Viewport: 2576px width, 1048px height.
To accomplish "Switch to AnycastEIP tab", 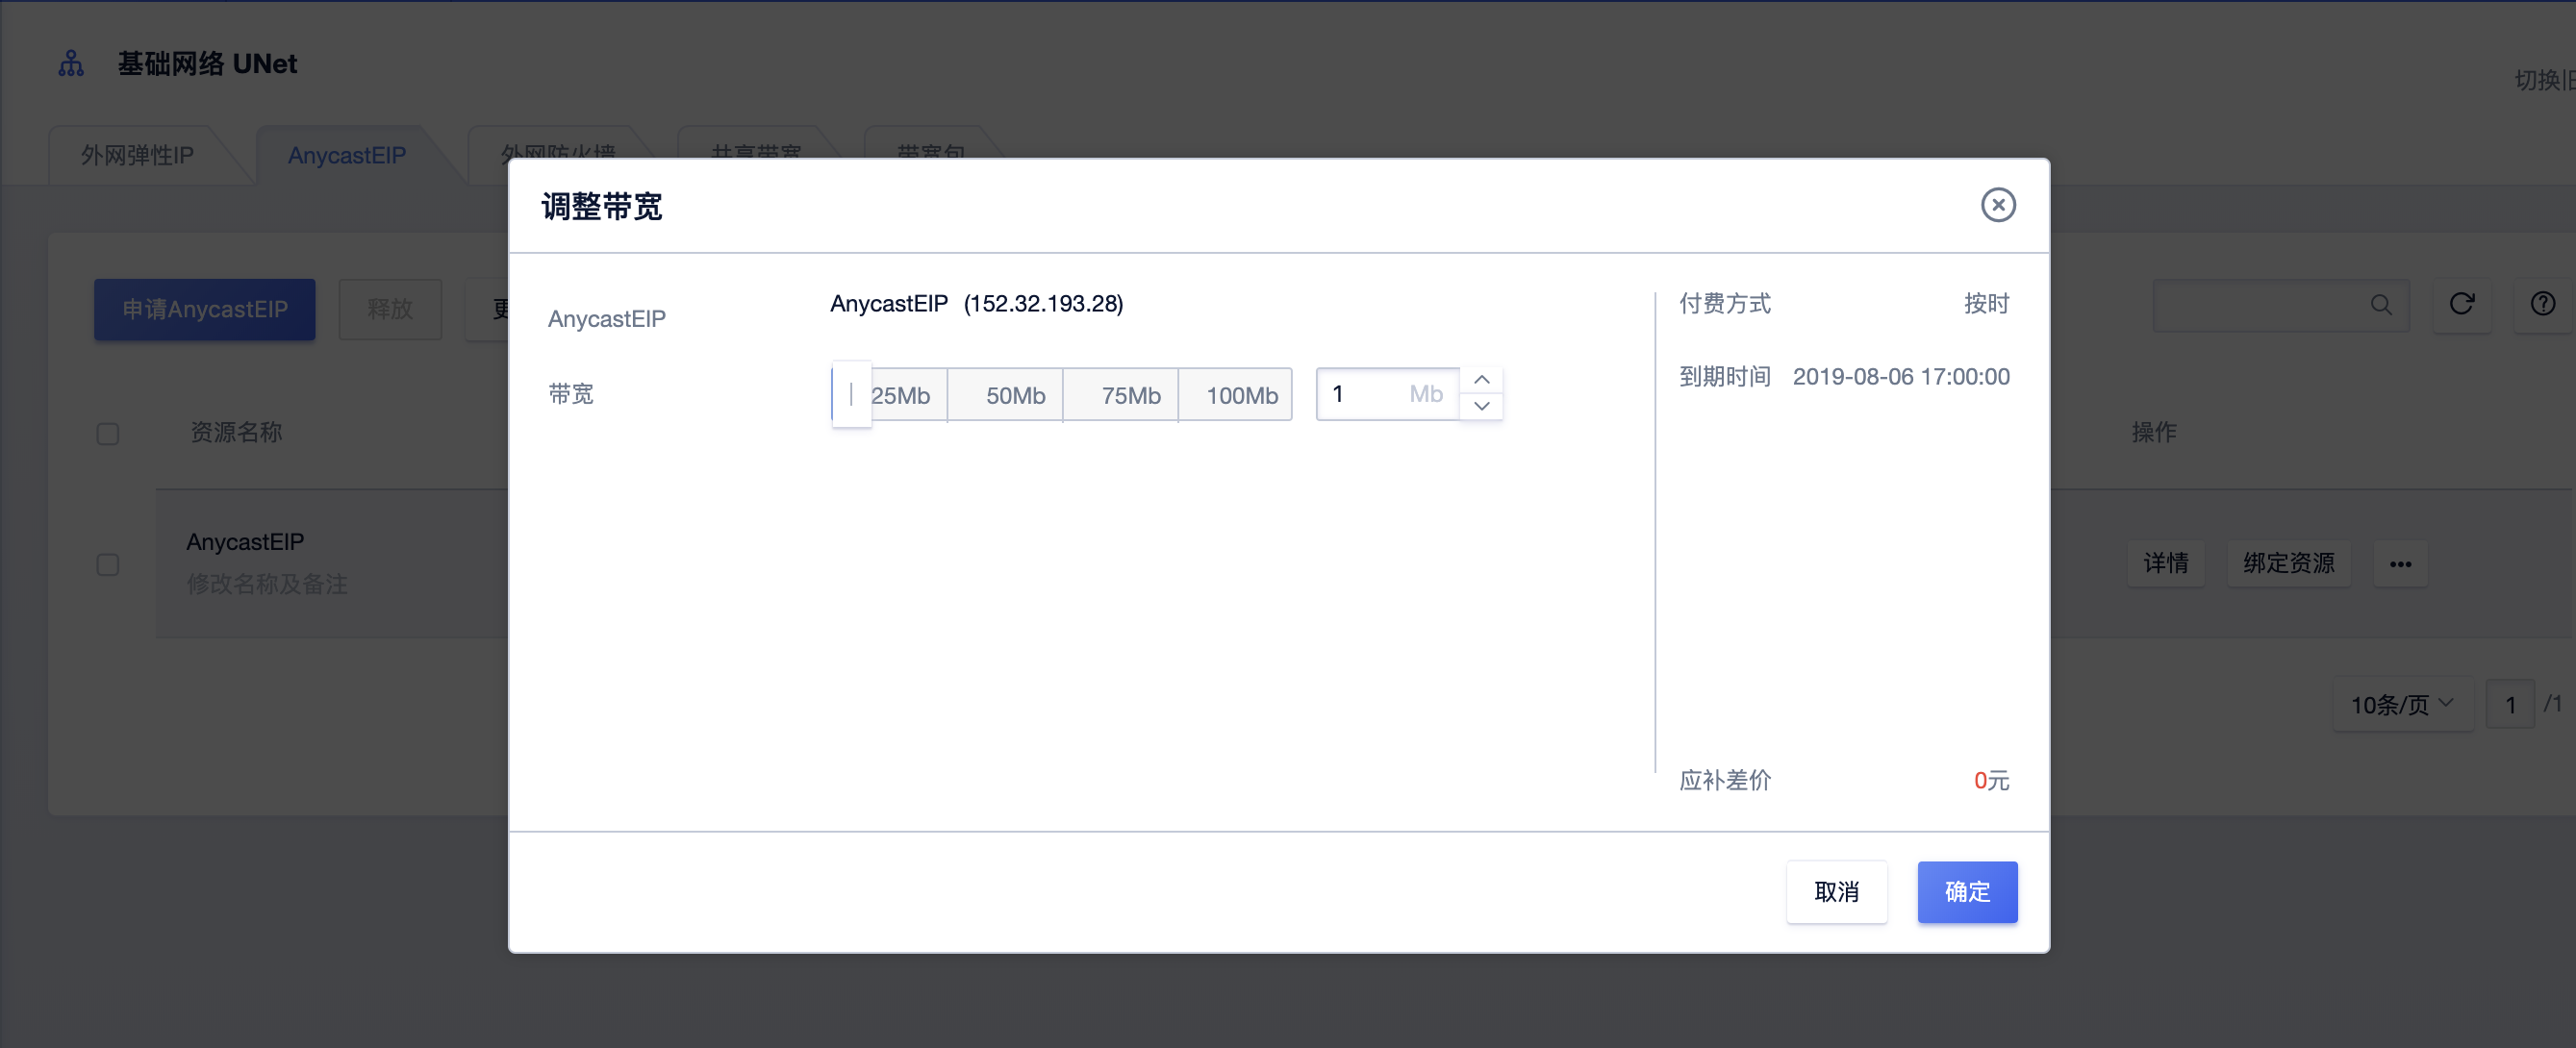I will 347,155.
